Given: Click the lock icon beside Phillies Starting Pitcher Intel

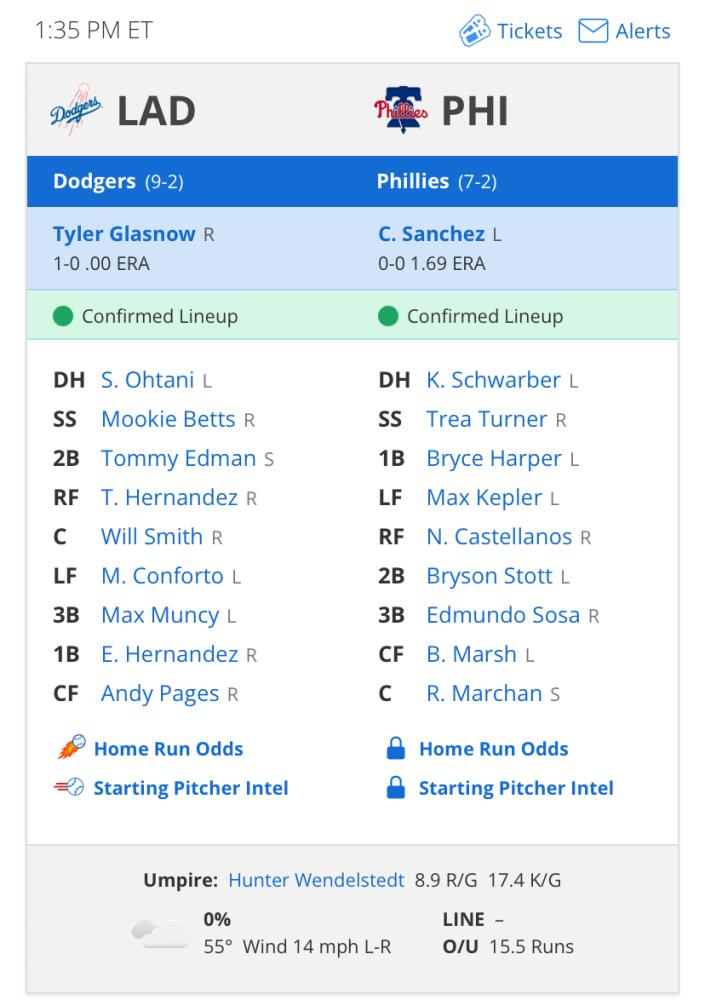Looking at the screenshot, I should pyautogui.click(x=396, y=788).
